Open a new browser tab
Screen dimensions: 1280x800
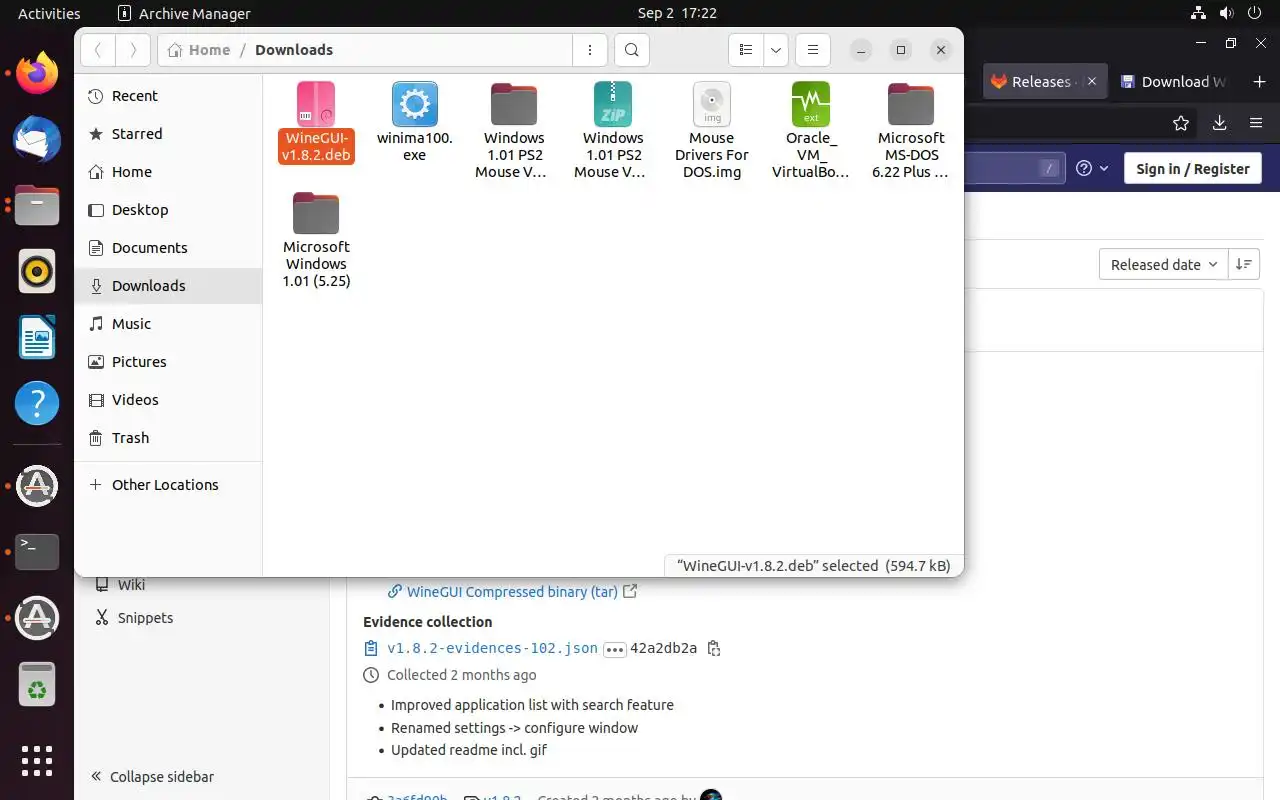1259,82
